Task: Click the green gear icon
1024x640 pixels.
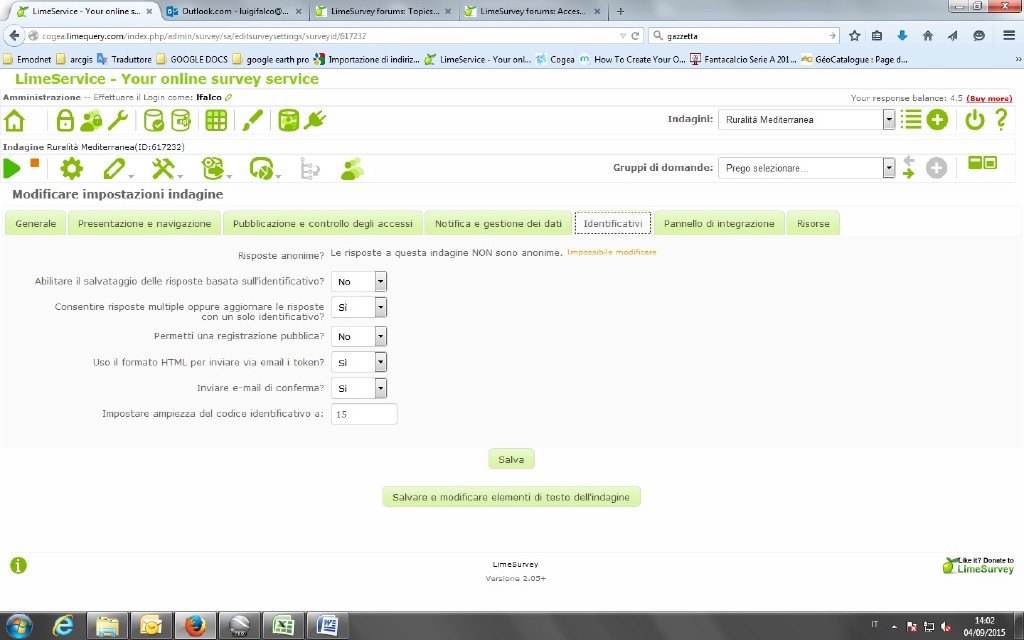Action: [x=72, y=168]
